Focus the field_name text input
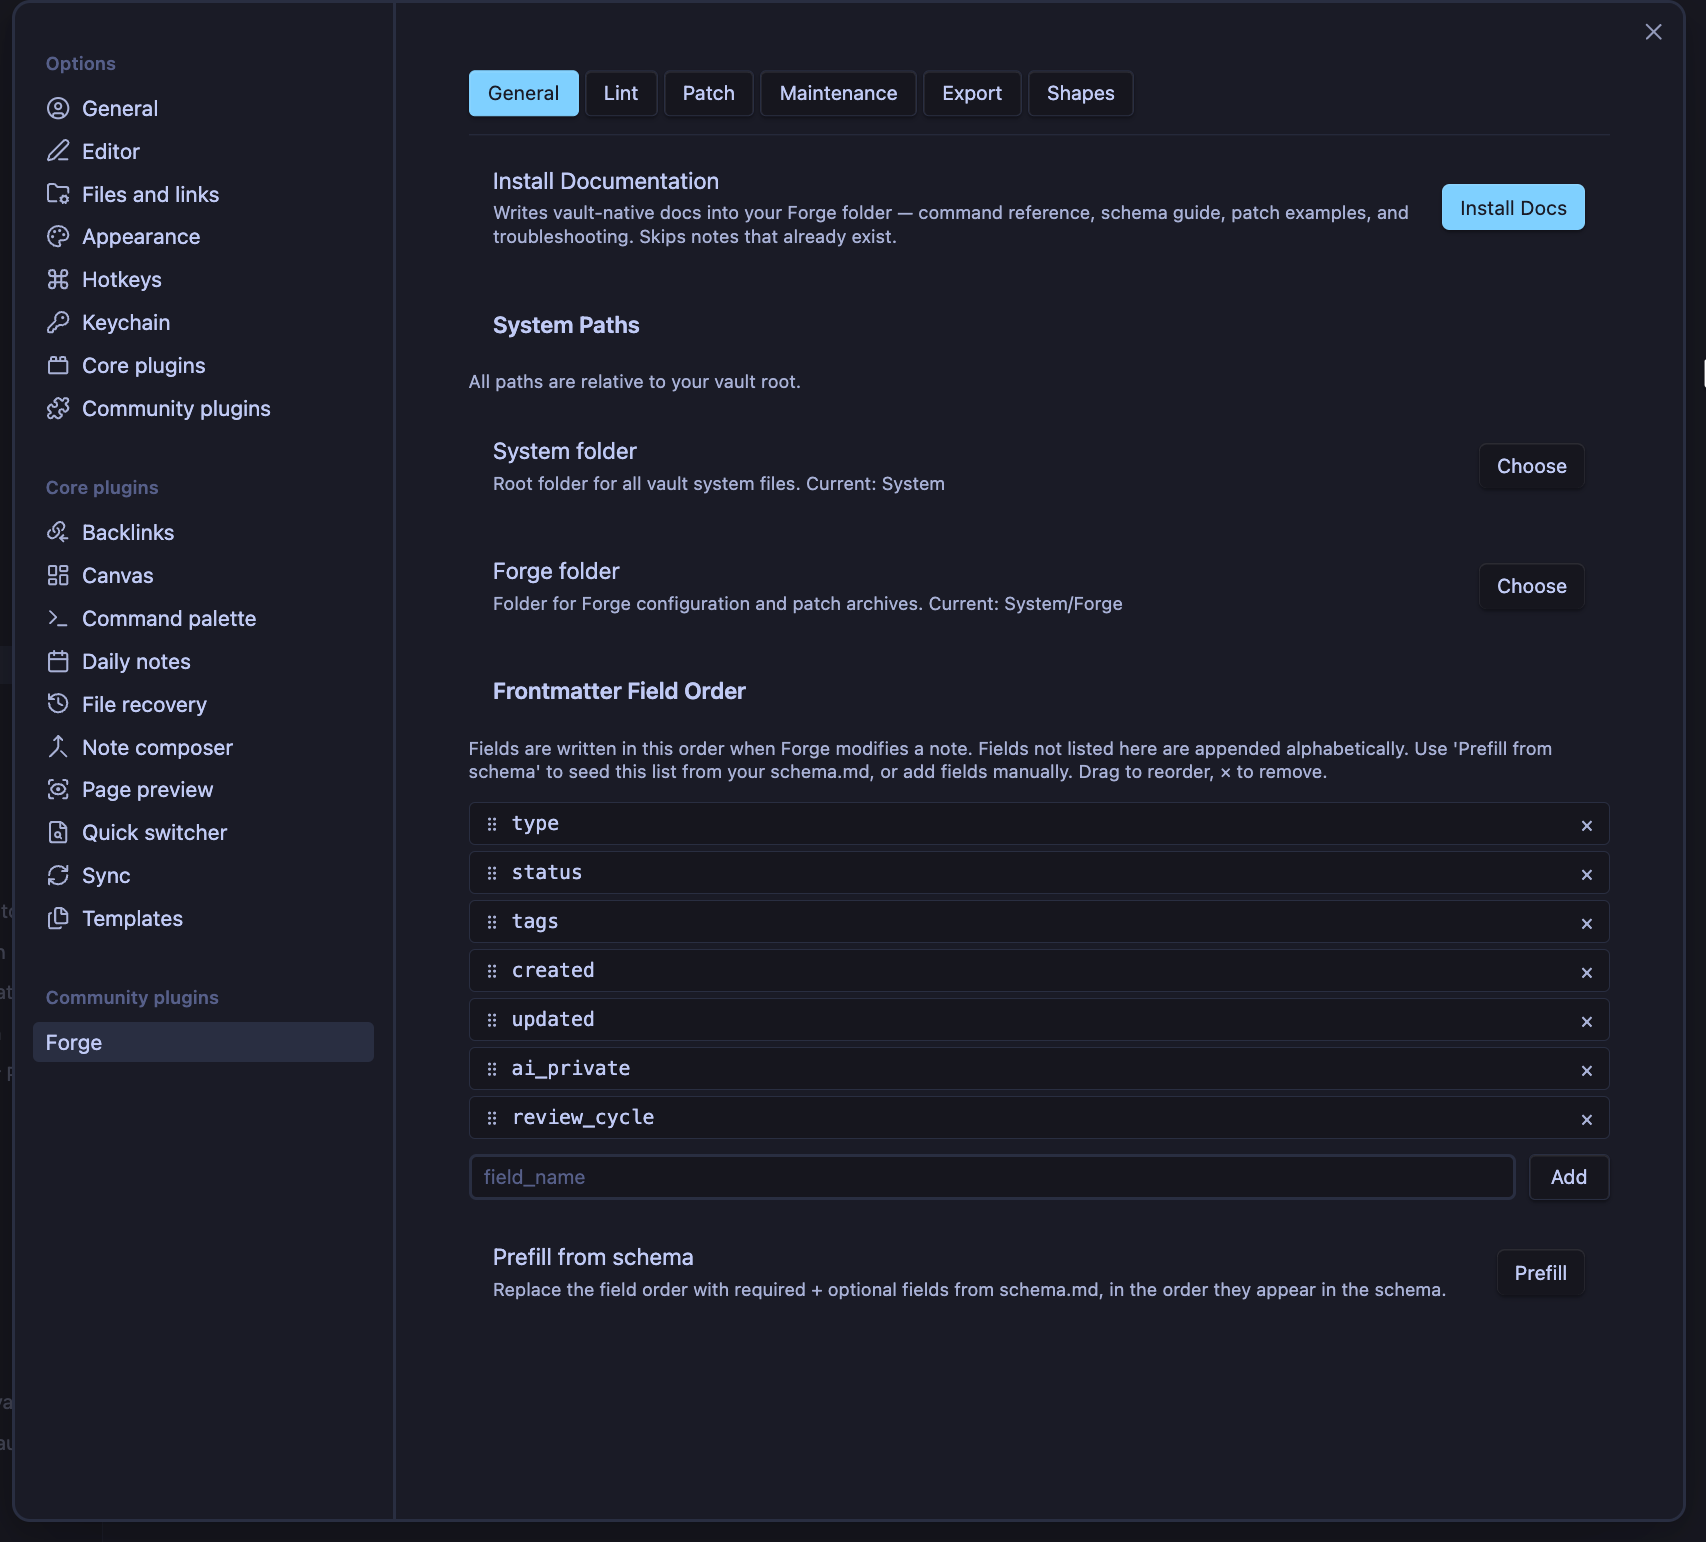 pos(992,1177)
